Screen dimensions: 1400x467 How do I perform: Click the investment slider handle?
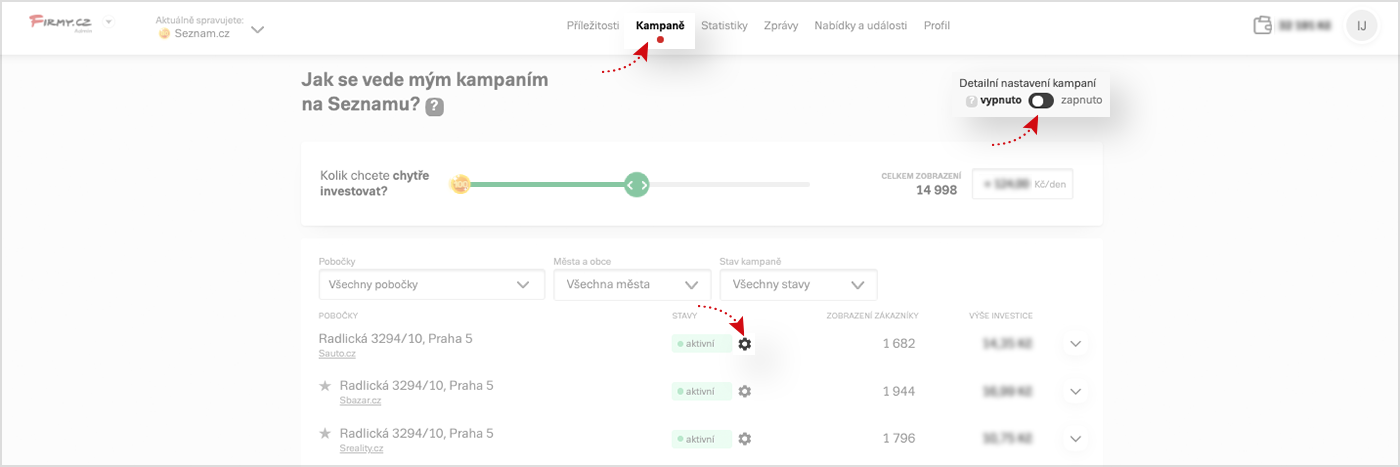coord(637,185)
